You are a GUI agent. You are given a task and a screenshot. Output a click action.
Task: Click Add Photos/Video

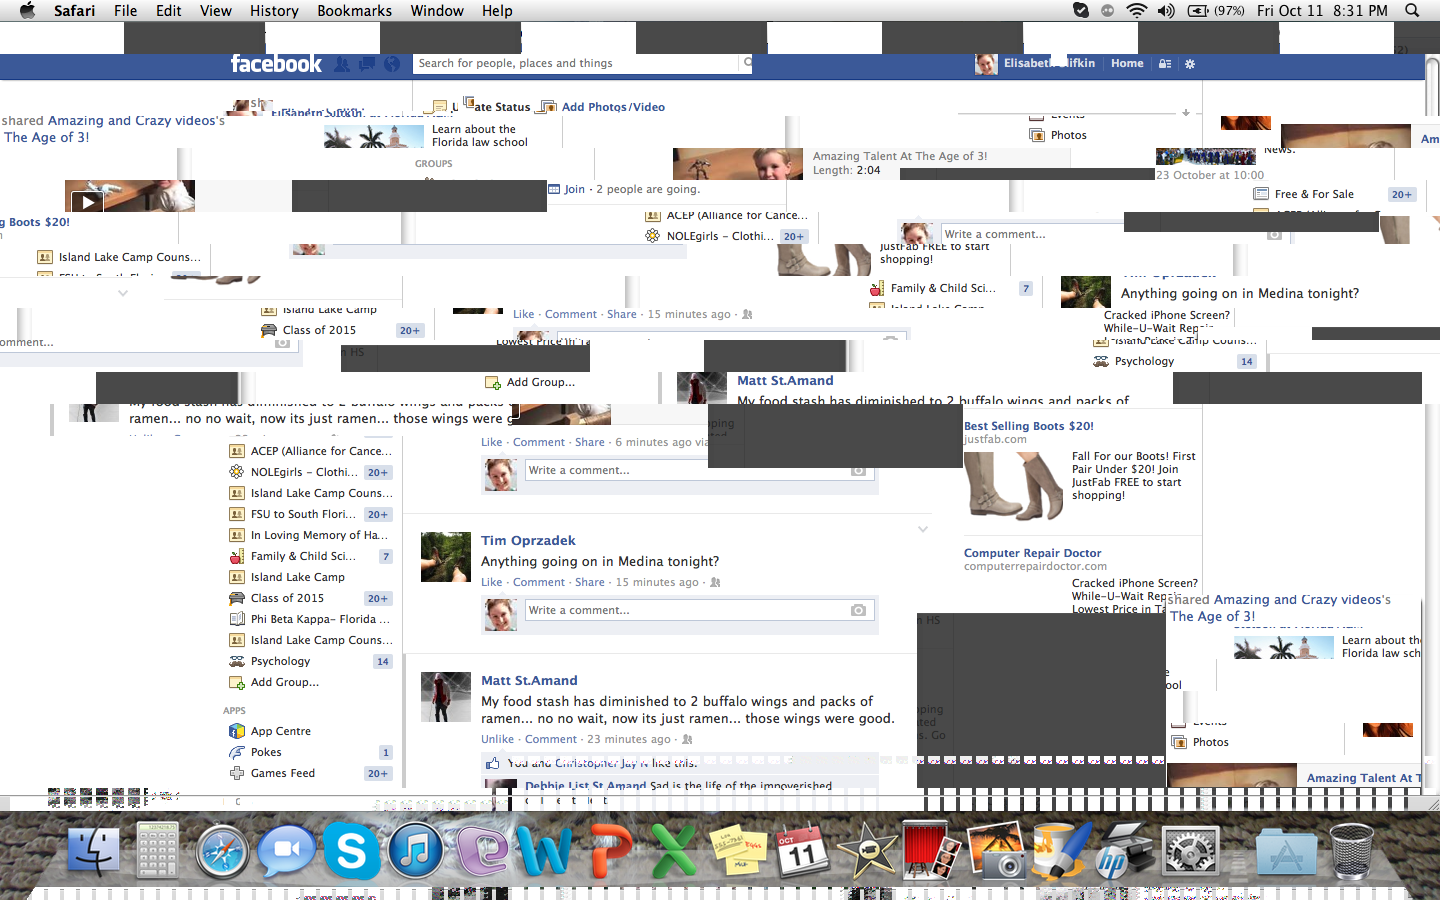pyautogui.click(x=613, y=107)
